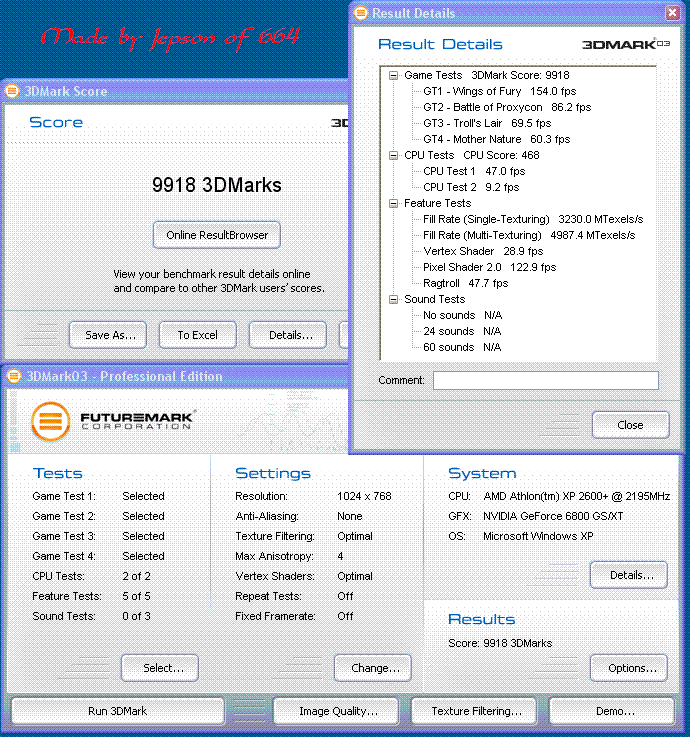
Task: Click the 3DMARK03 logo in Result Details
Action: (x=626, y=44)
